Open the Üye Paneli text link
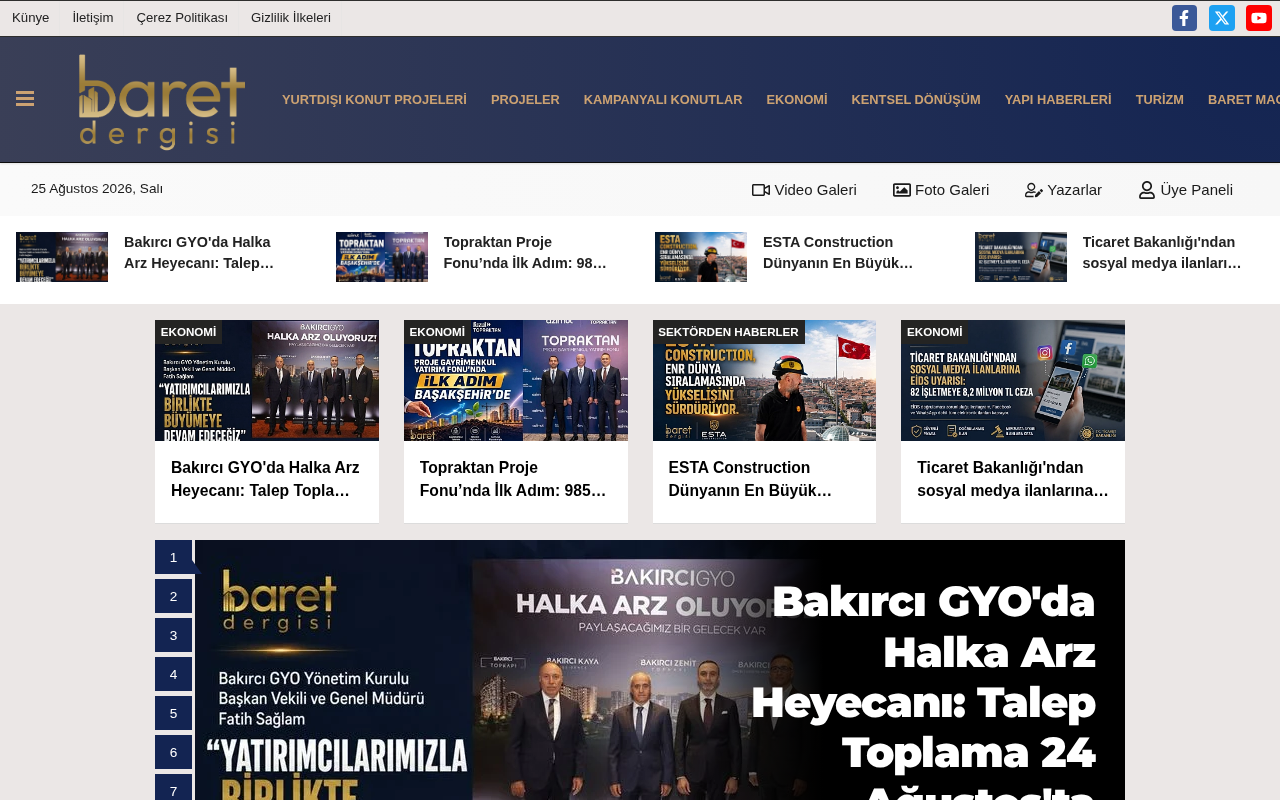 (x=1197, y=190)
